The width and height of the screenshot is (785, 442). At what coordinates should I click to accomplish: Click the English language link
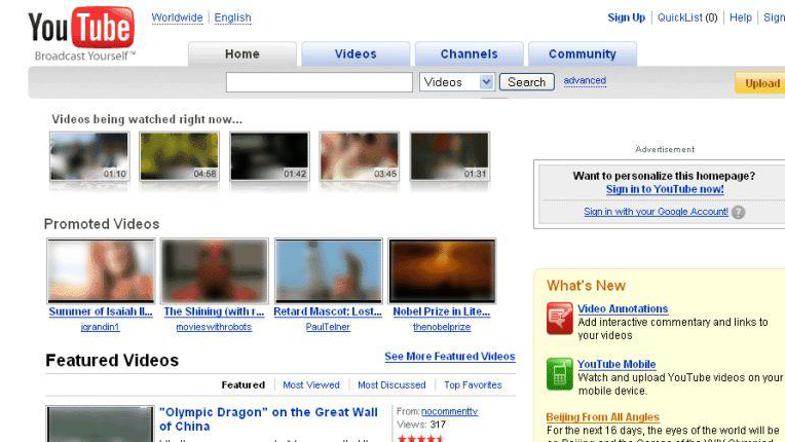coord(233,18)
